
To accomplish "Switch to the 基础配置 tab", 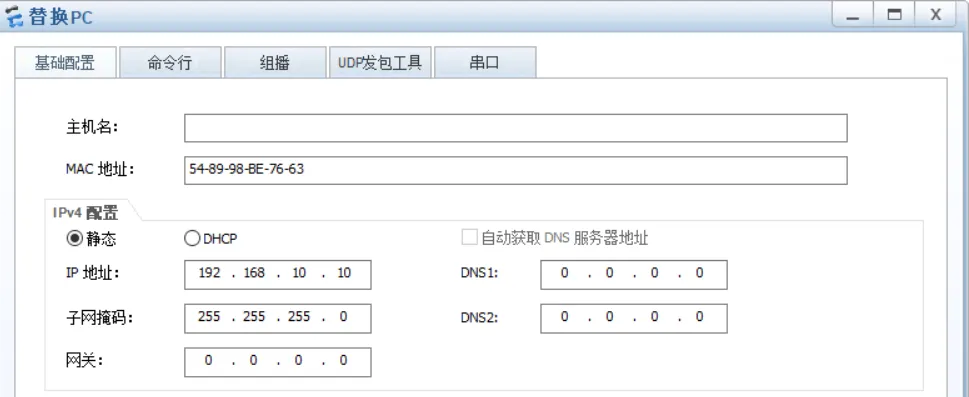I will (x=65, y=62).
